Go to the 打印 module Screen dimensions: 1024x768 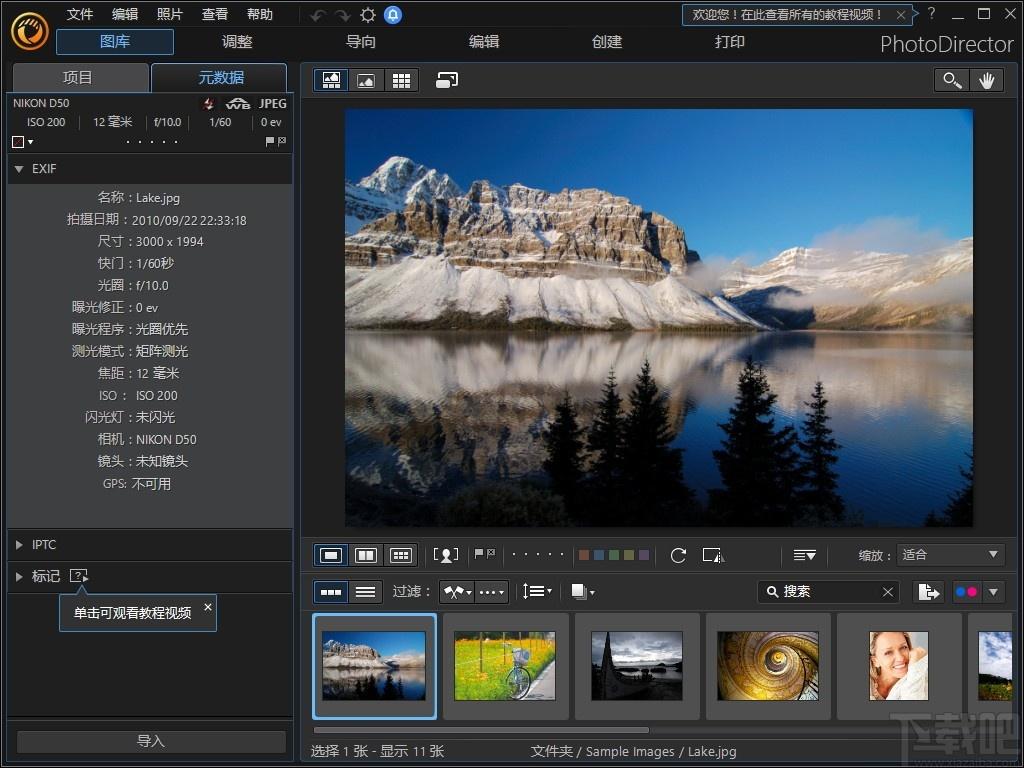[x=729, y=42]
